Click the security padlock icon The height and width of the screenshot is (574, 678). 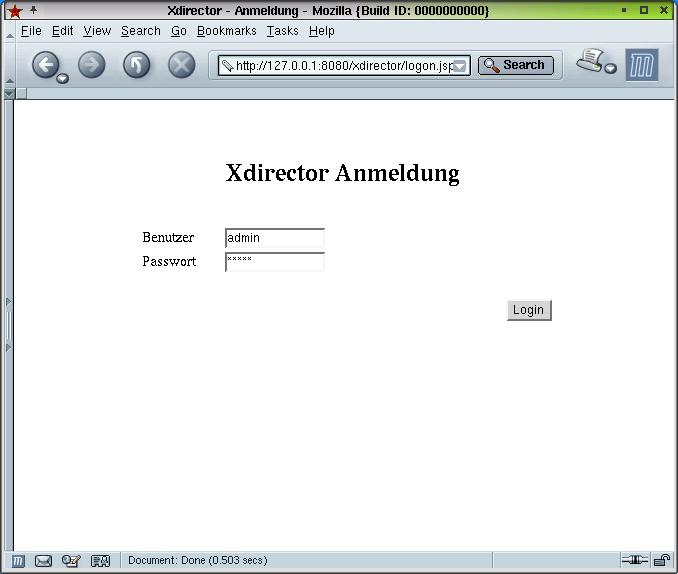click(662, 560)
